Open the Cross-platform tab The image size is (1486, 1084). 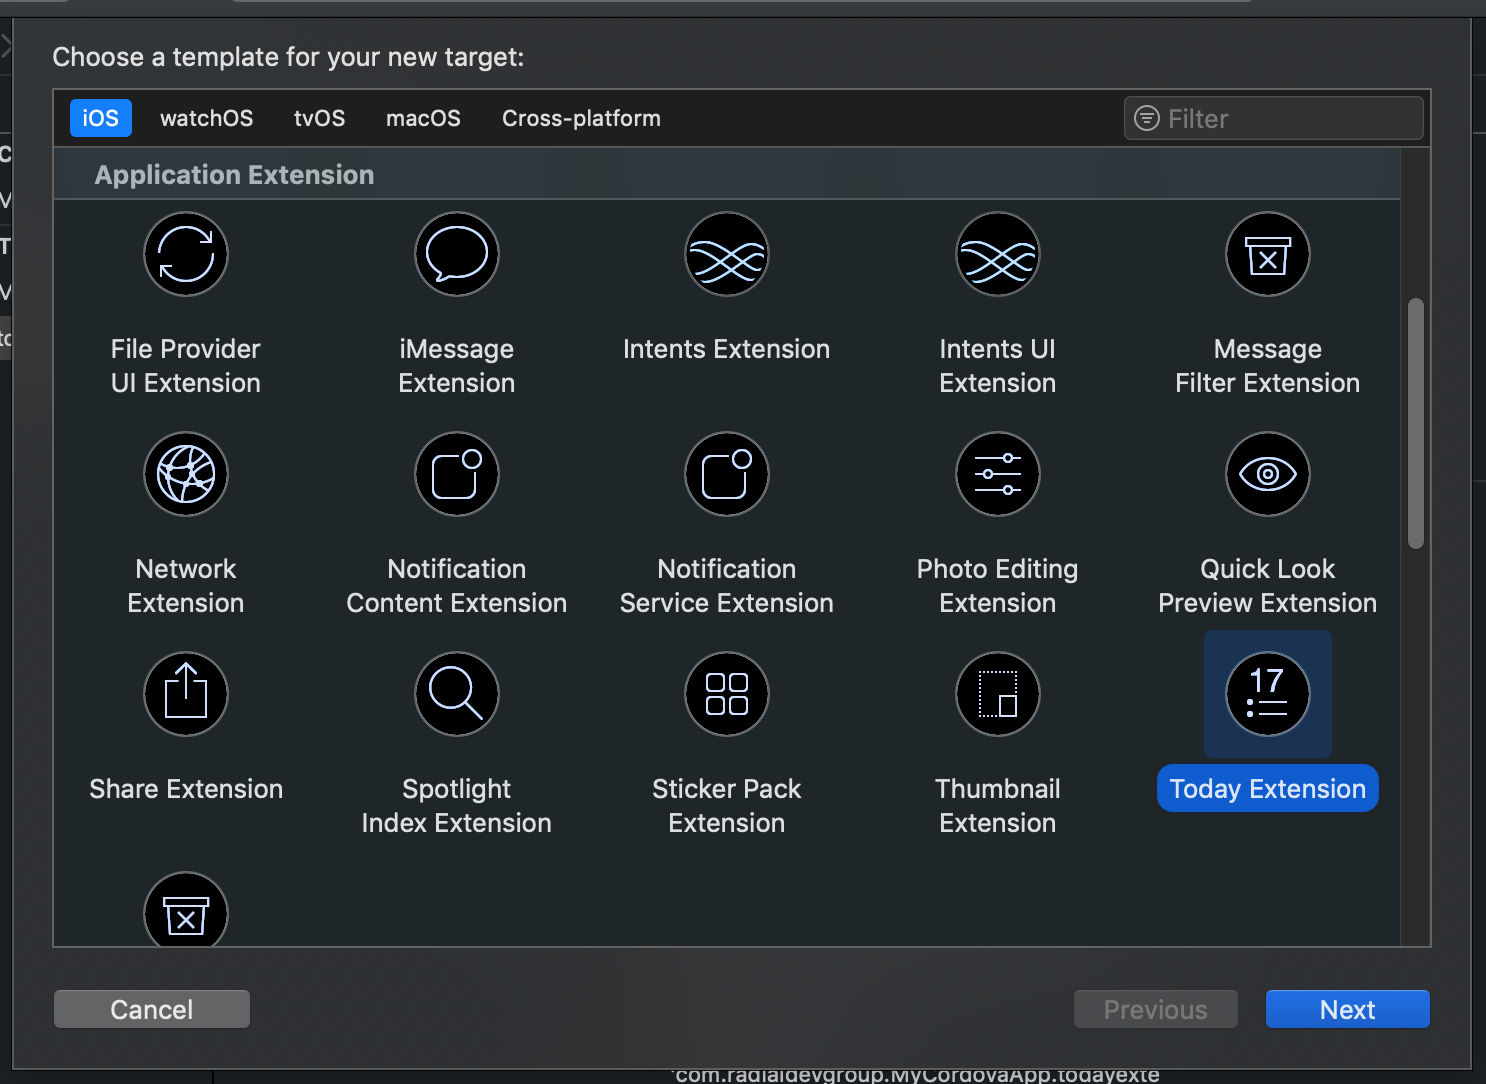[x=581, y=118]
